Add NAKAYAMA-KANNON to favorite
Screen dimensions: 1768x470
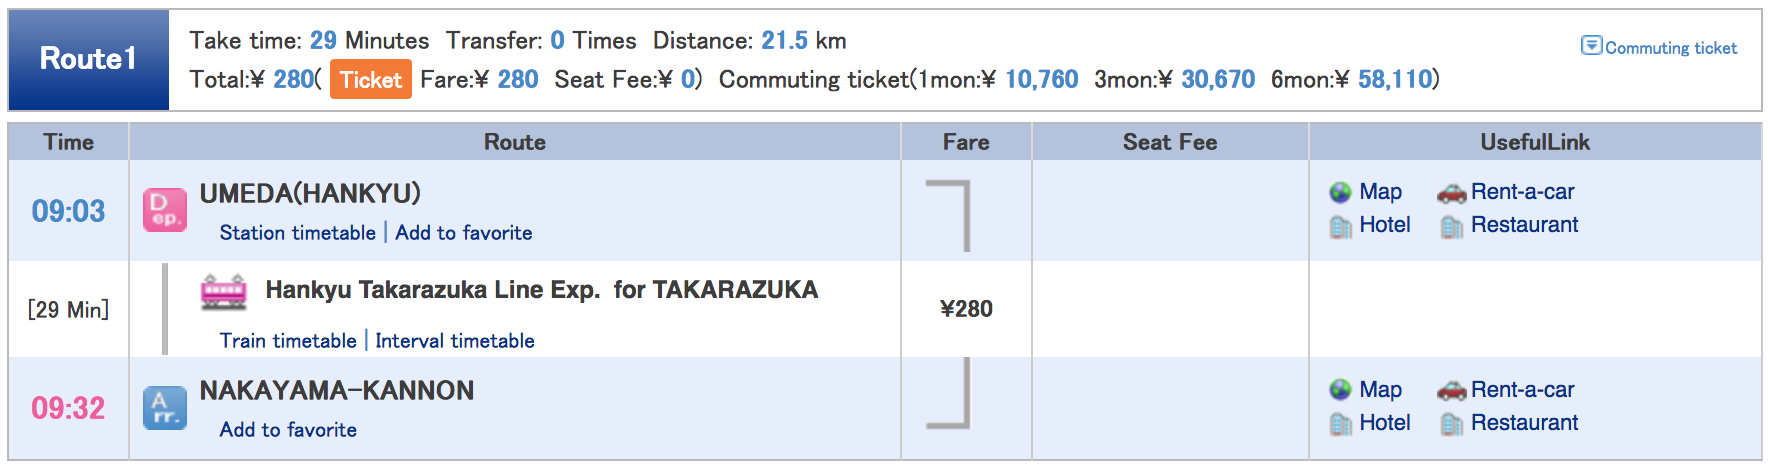(288, 430)
